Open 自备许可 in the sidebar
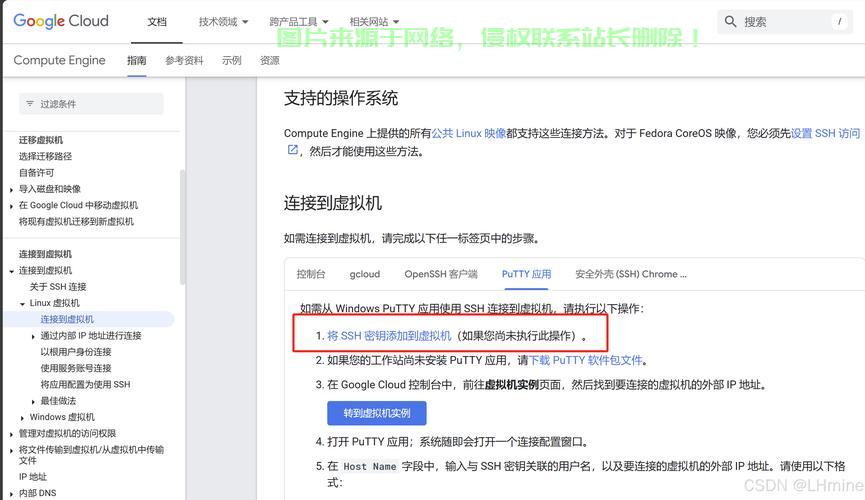Viewport: 865px width, 500px height. 36,172
